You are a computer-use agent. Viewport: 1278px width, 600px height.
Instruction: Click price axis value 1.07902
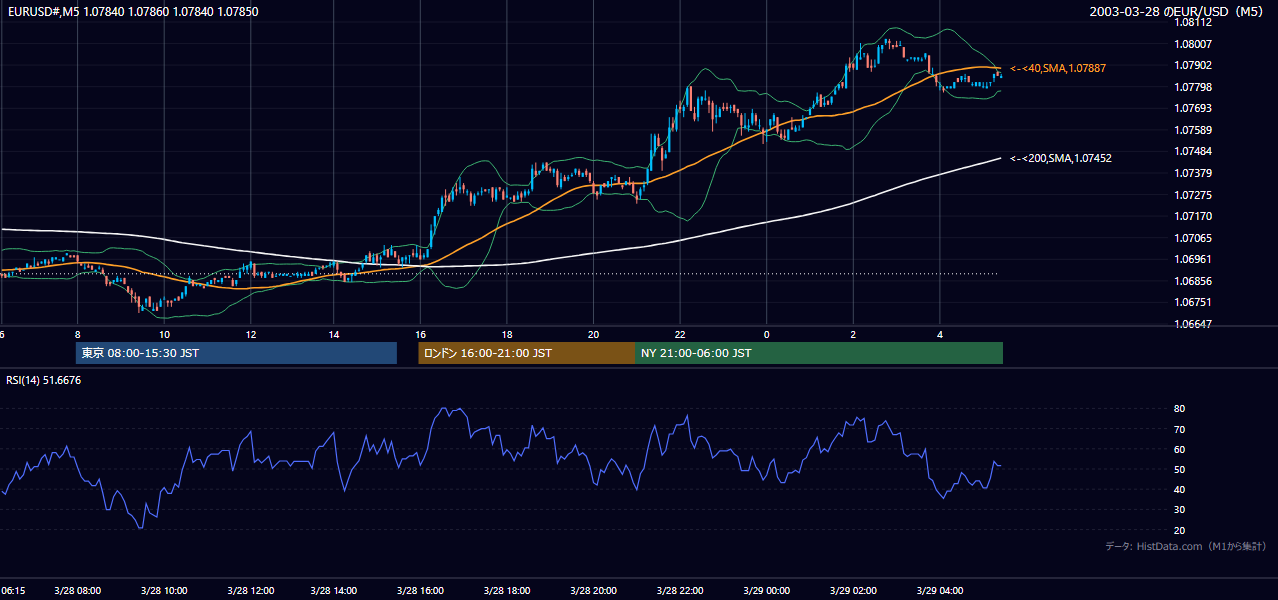tap(1193, 65)
